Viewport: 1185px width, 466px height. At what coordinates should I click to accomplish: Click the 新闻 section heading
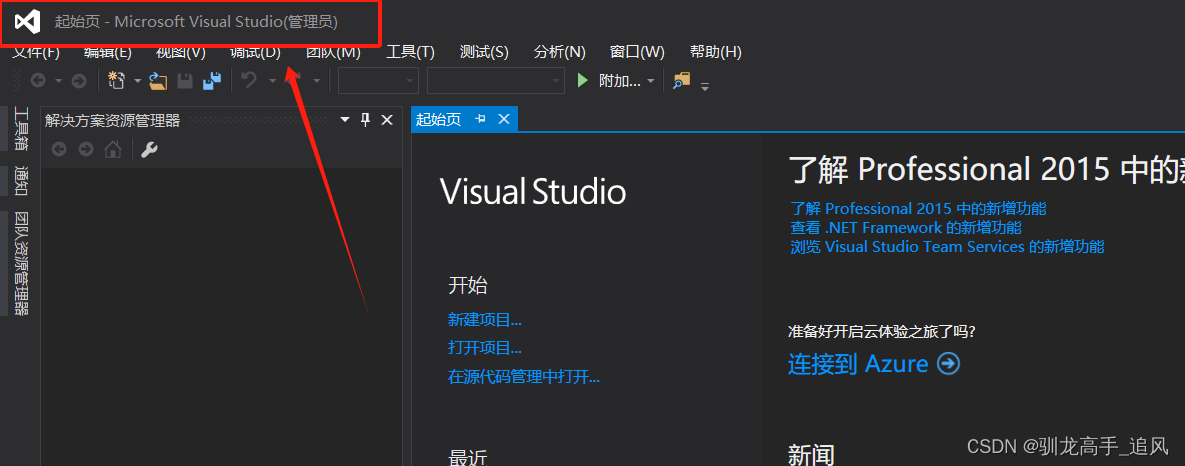pyautogui.click(x=812, y=455)
